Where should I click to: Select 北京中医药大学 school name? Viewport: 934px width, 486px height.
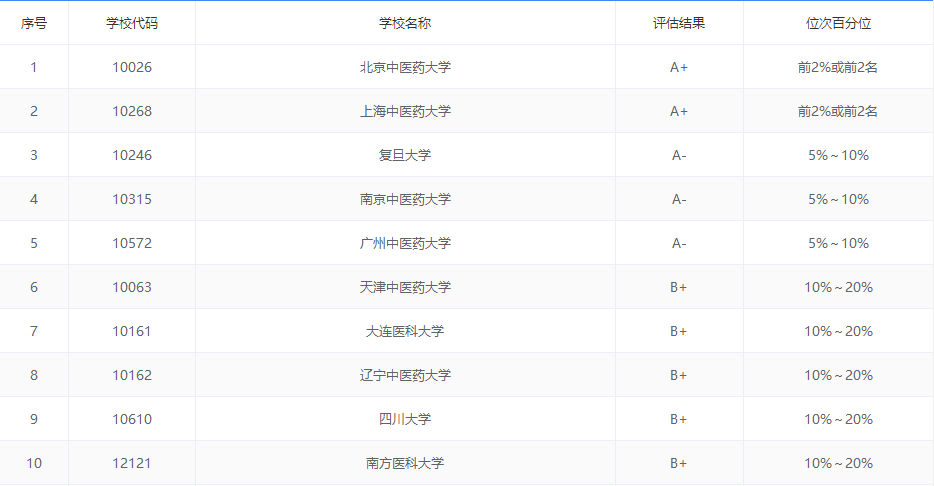tap(405, 67)
